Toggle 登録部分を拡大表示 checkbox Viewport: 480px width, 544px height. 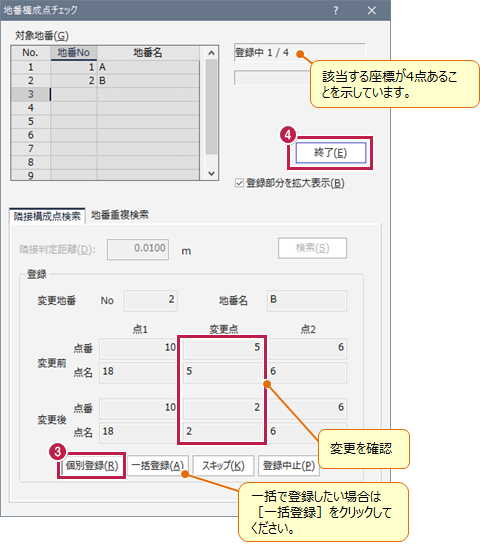click(239, 183)
